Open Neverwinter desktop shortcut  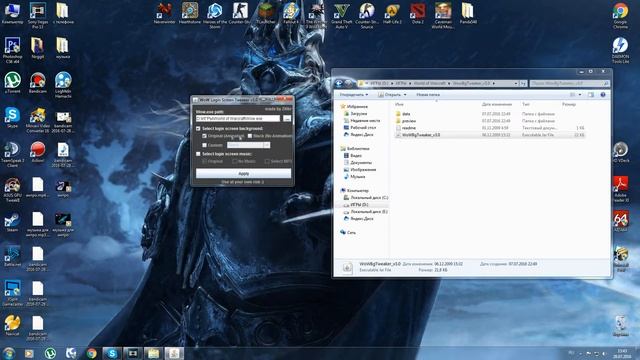[164, 13]
